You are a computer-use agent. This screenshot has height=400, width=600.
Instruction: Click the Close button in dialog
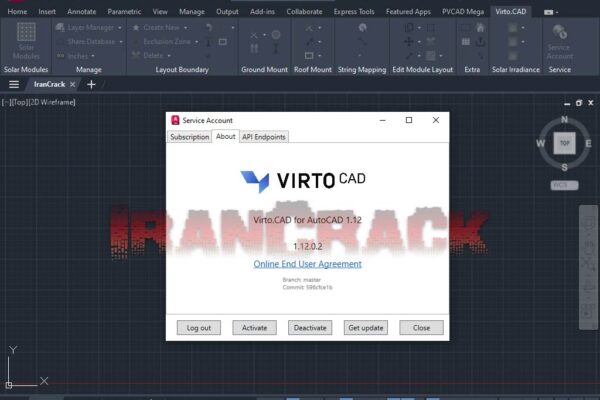(421, 328)
